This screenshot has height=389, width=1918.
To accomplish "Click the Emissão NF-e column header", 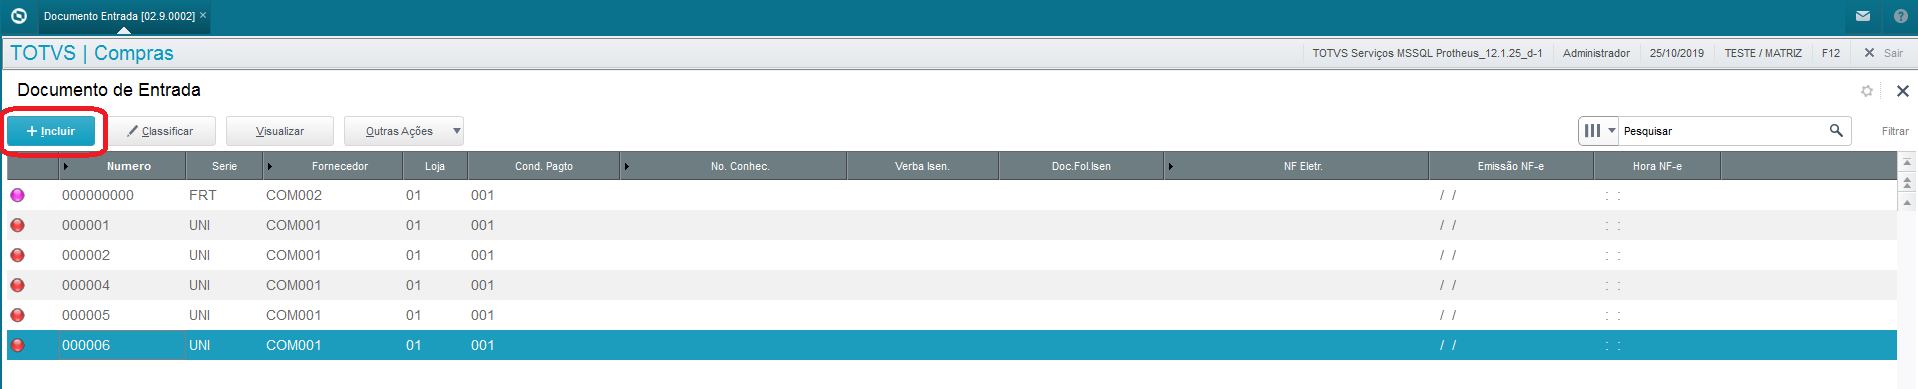I will tap(1510, 166).
